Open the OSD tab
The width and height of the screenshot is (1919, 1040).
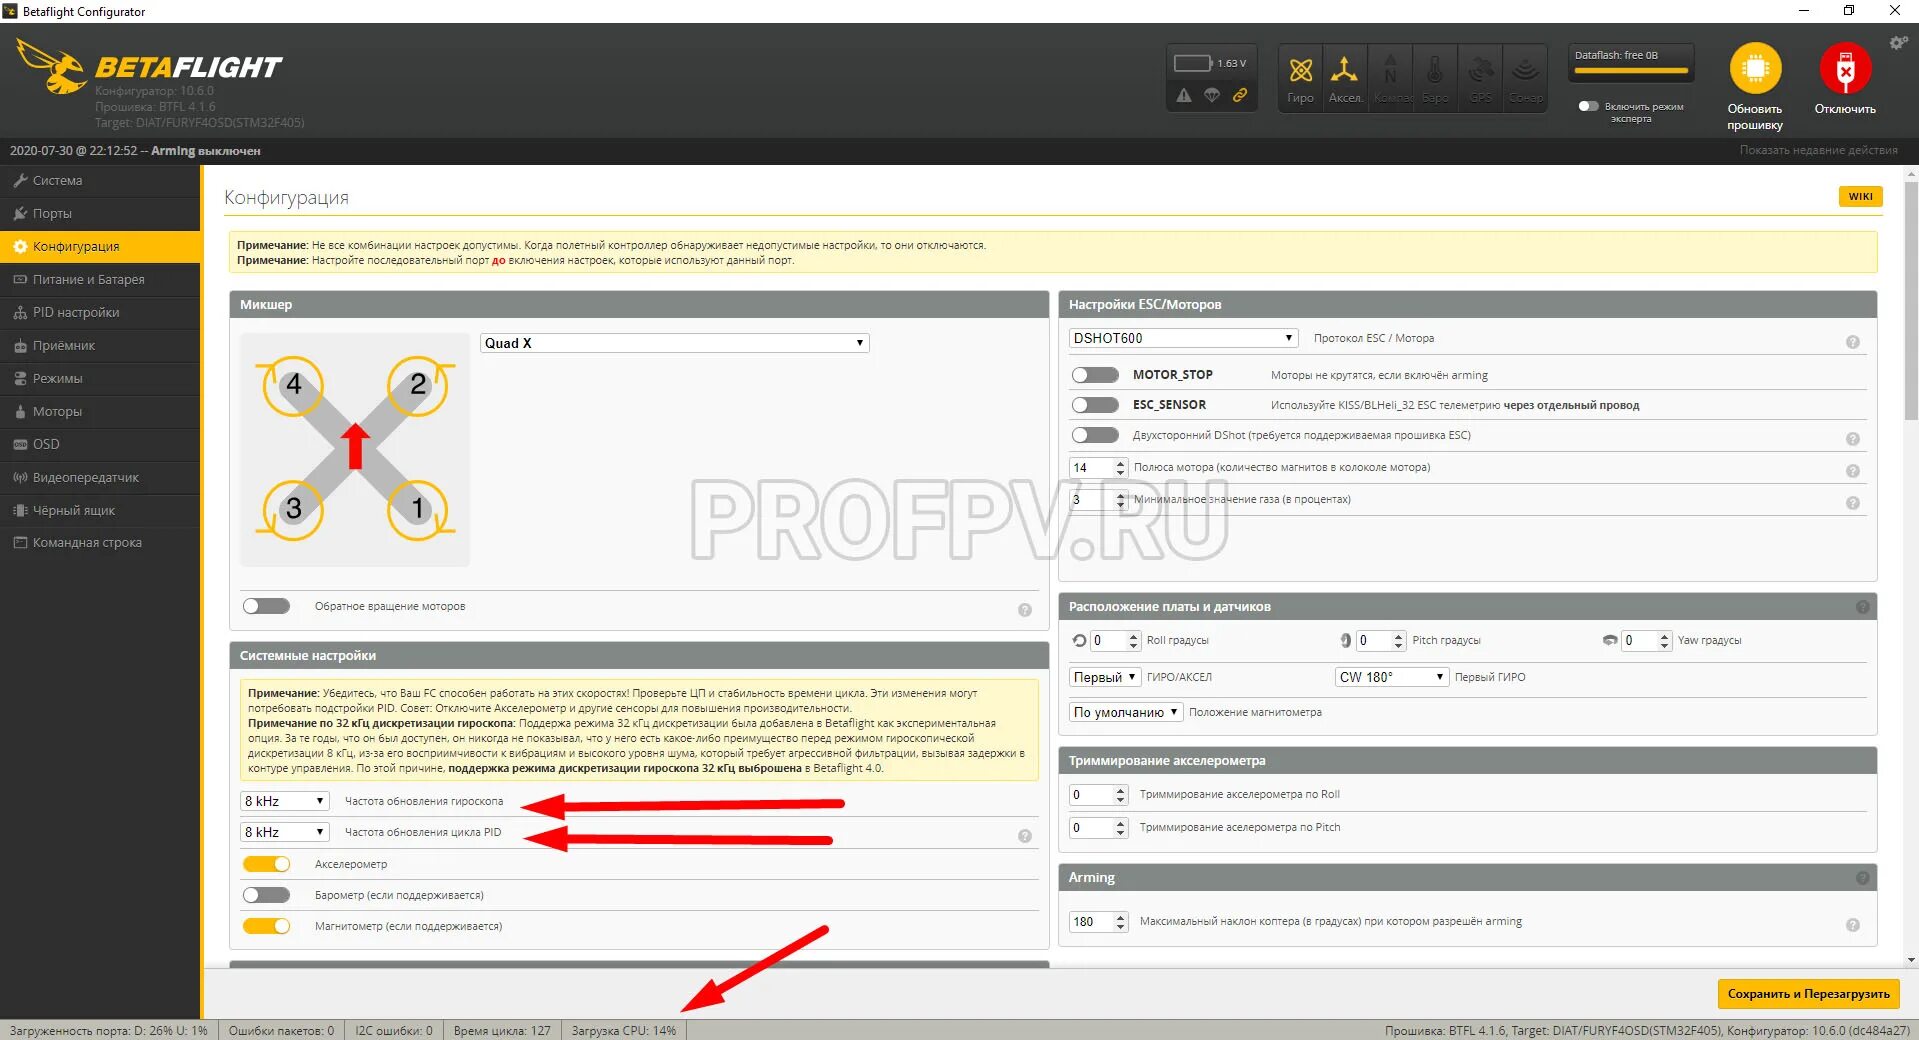(100, 445)
